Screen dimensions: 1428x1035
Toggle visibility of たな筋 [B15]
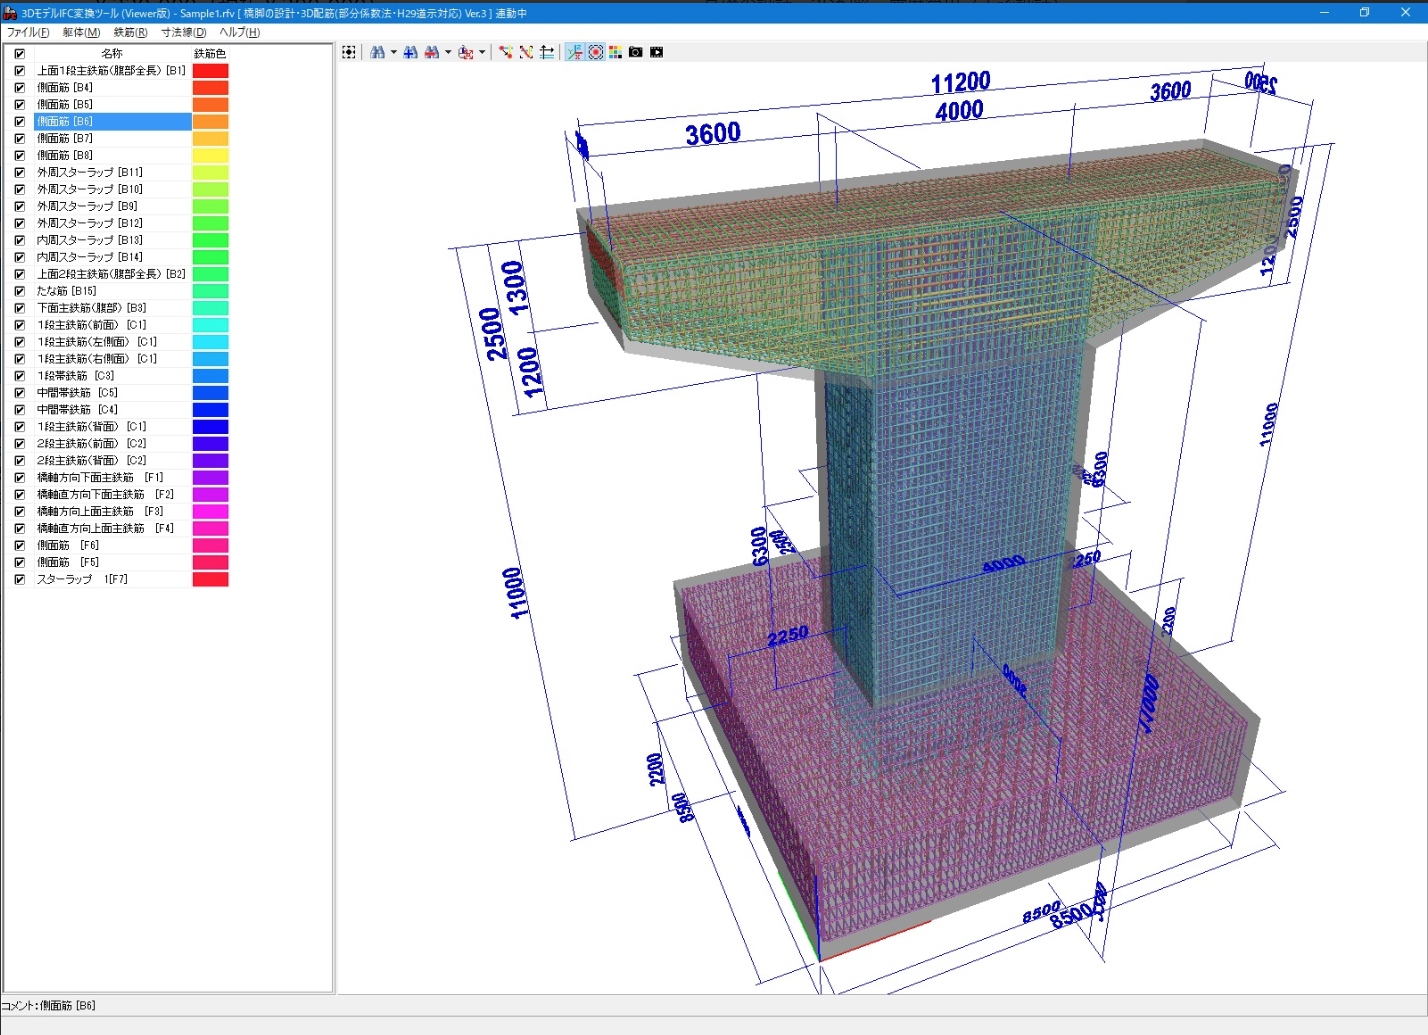[x=19, y=291]
